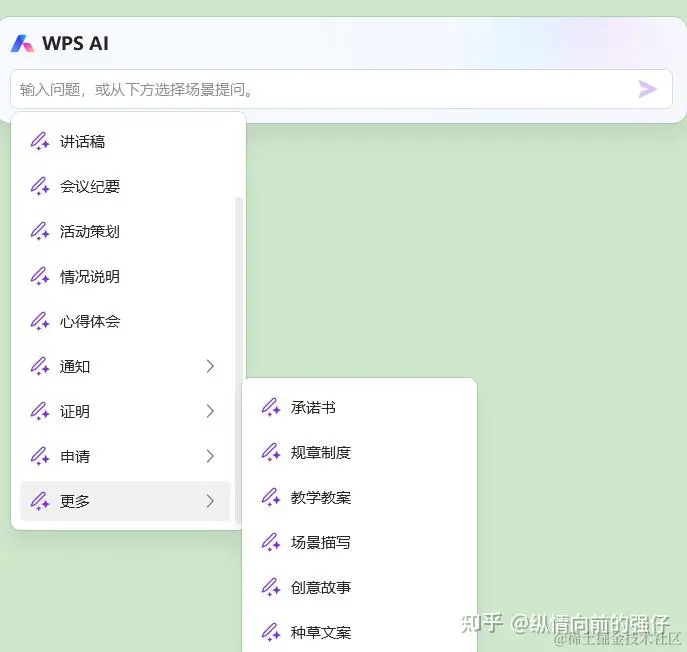Choose 教学教案 in the submenu
Viewport: 687px width, 652px height.
coord(359,497)
